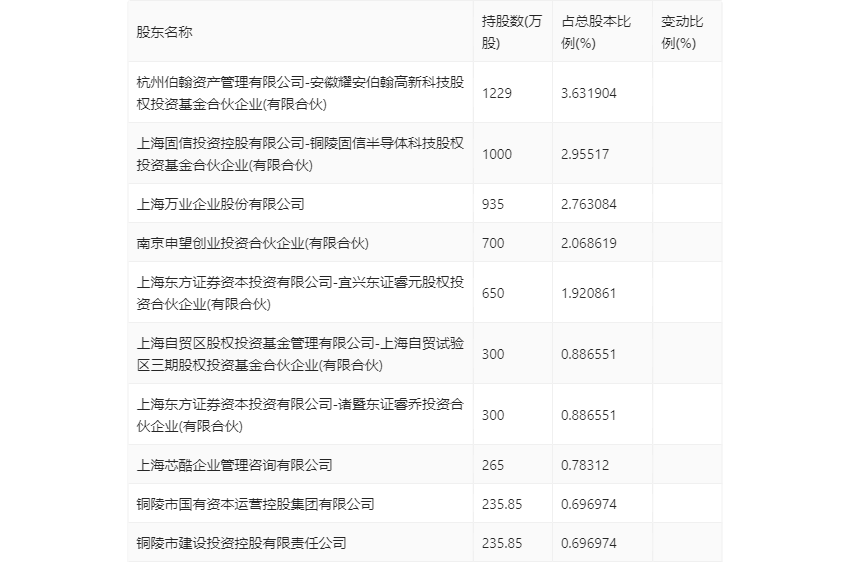Click the percentage 2.763084

tap(589, 204)
